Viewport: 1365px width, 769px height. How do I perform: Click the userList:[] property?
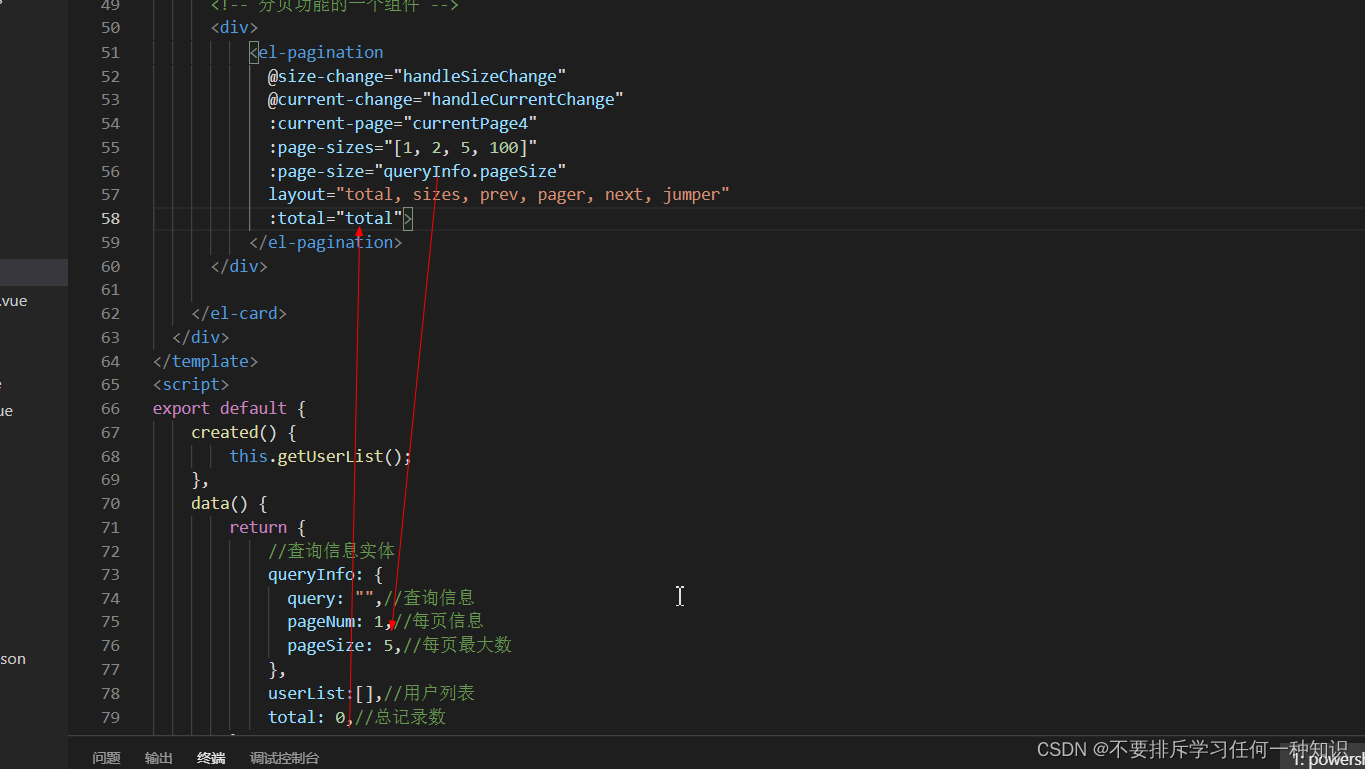(321, 693)
